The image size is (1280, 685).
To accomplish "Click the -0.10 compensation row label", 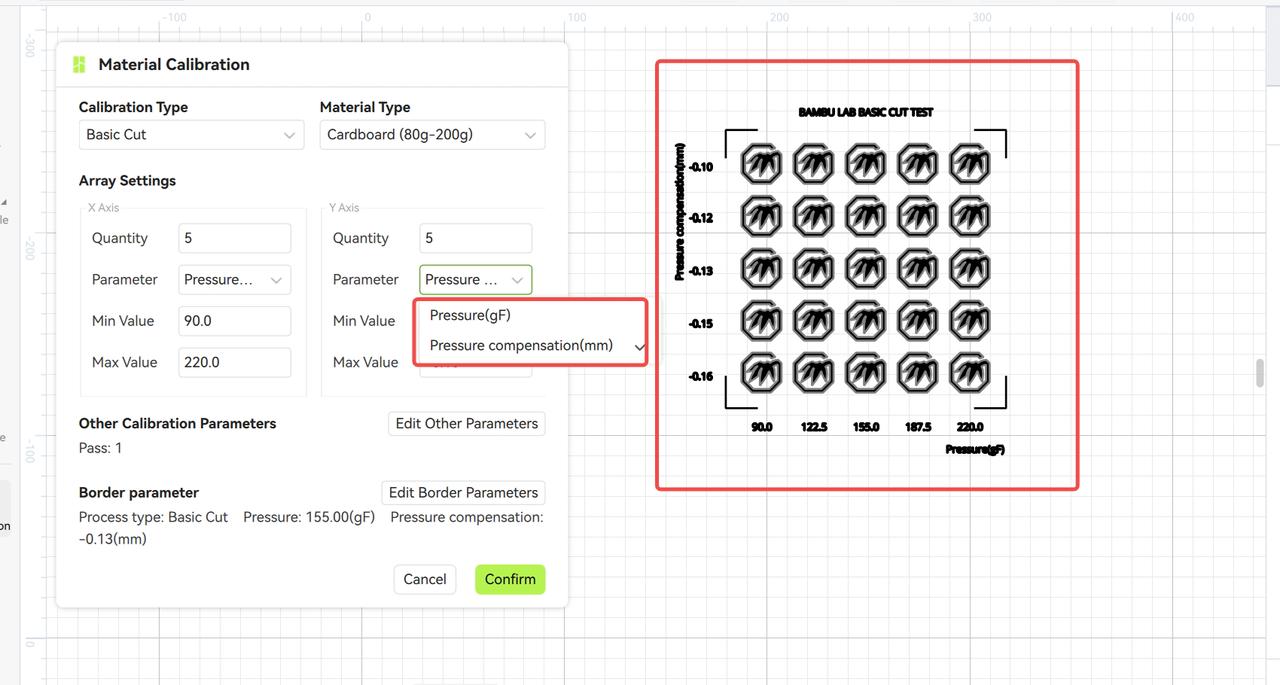I will [701, 167].
